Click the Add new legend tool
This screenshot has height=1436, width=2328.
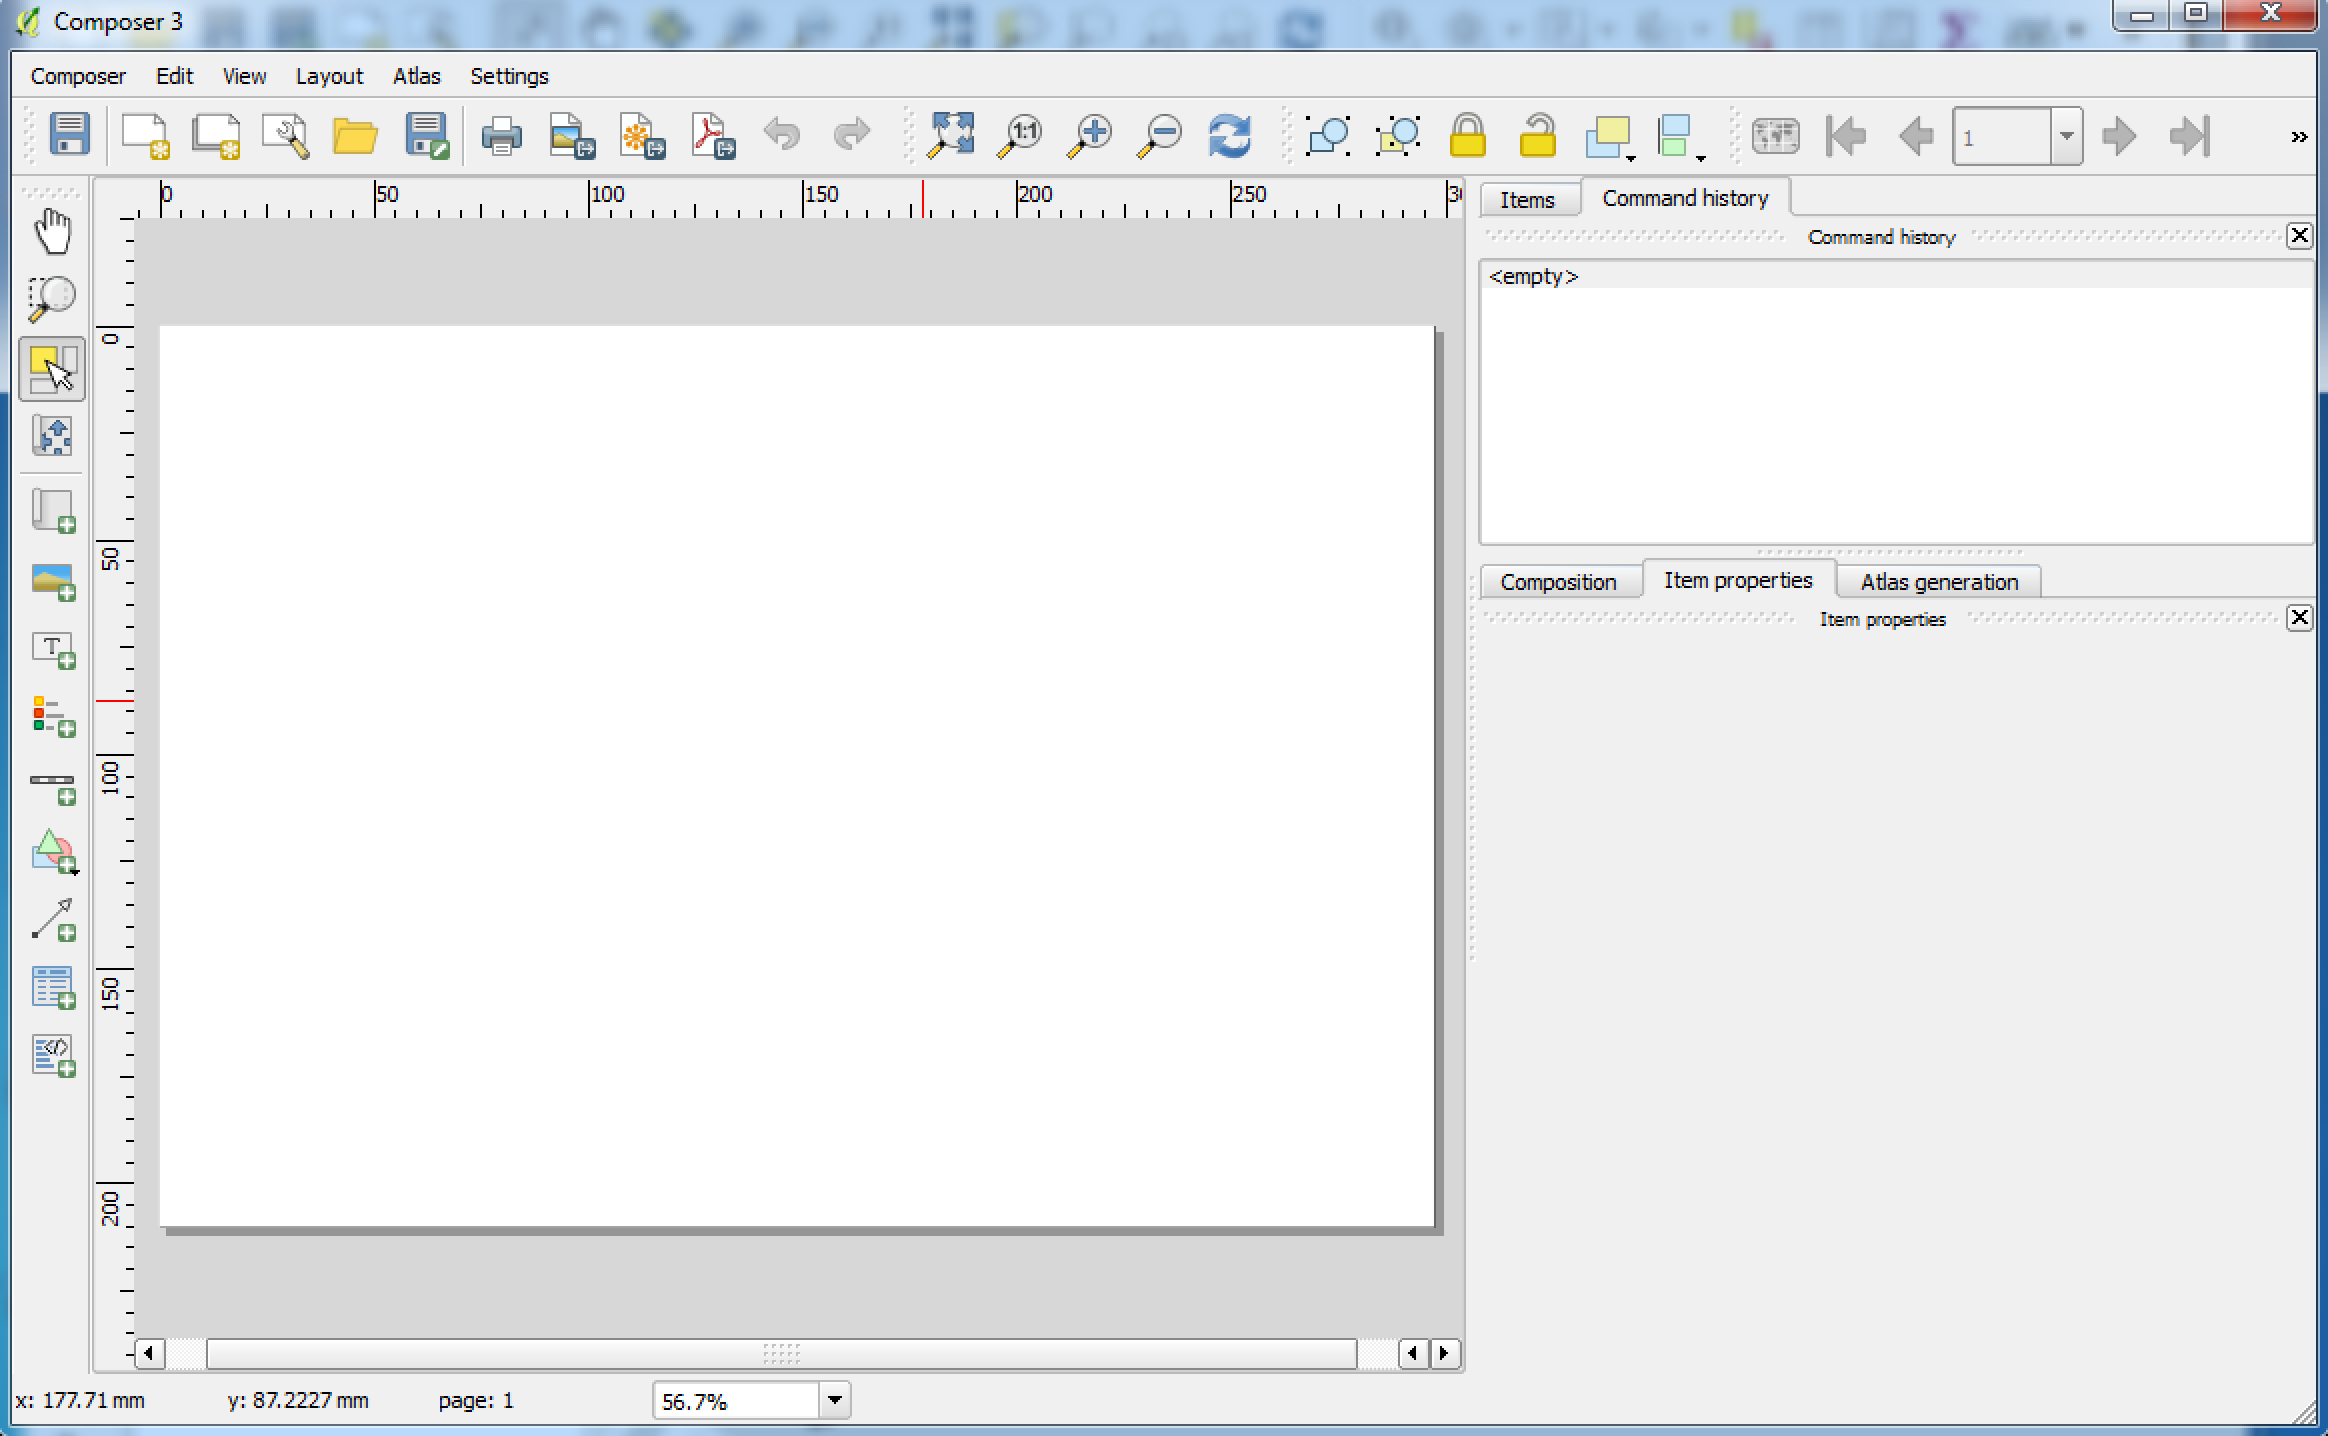tap(52, 717)
